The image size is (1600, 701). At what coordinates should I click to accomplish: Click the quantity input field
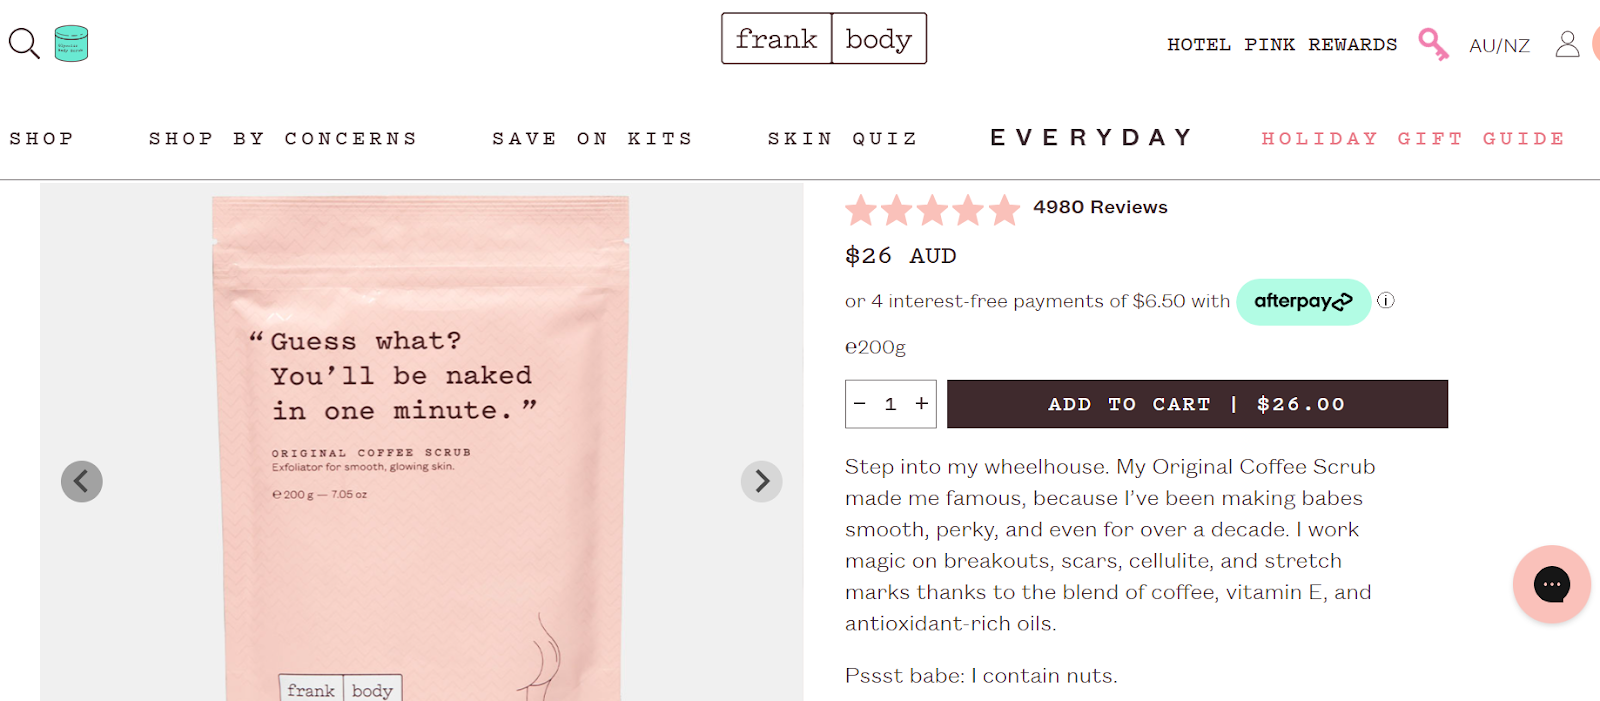pyautogui.click(x=889, y=404)
